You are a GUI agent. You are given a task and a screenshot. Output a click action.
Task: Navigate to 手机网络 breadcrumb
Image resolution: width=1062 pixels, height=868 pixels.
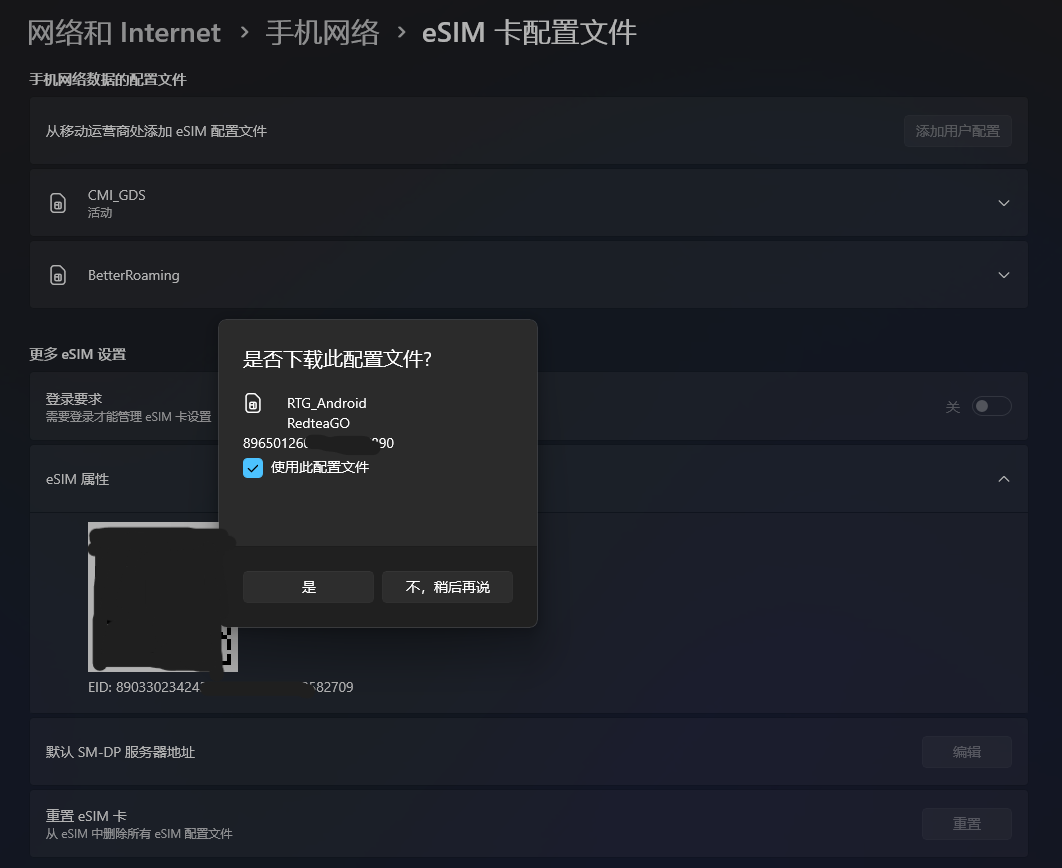(x=322, y=32)
